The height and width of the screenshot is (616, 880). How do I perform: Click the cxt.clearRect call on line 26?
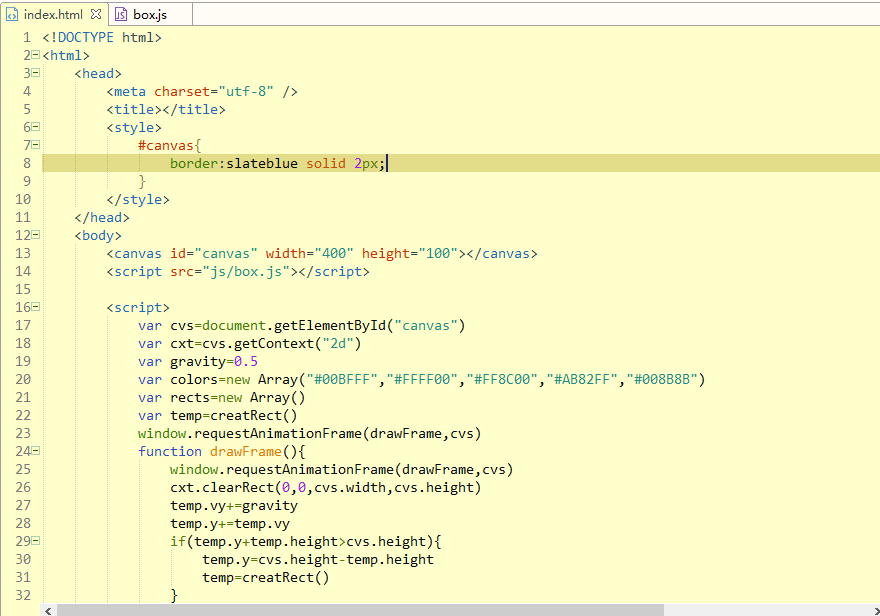click(326, 488)
